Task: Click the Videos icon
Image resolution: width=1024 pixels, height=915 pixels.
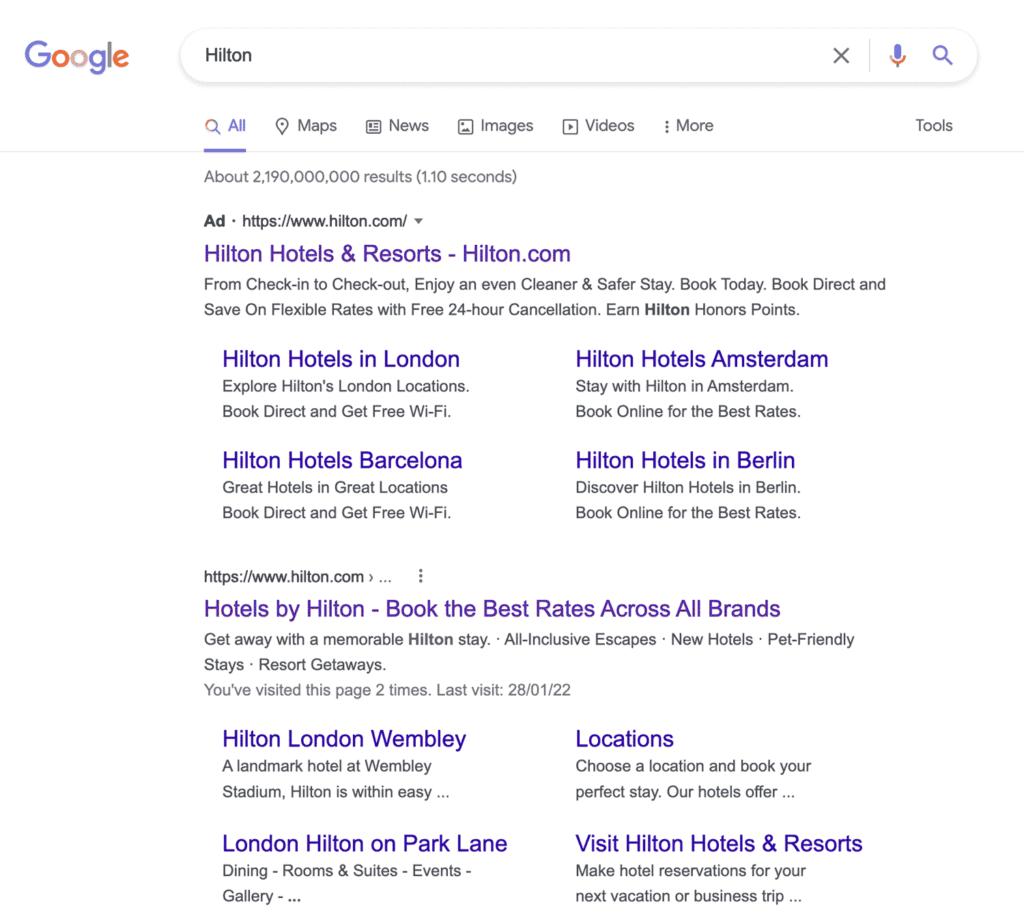Action: (x=572, y=126)
